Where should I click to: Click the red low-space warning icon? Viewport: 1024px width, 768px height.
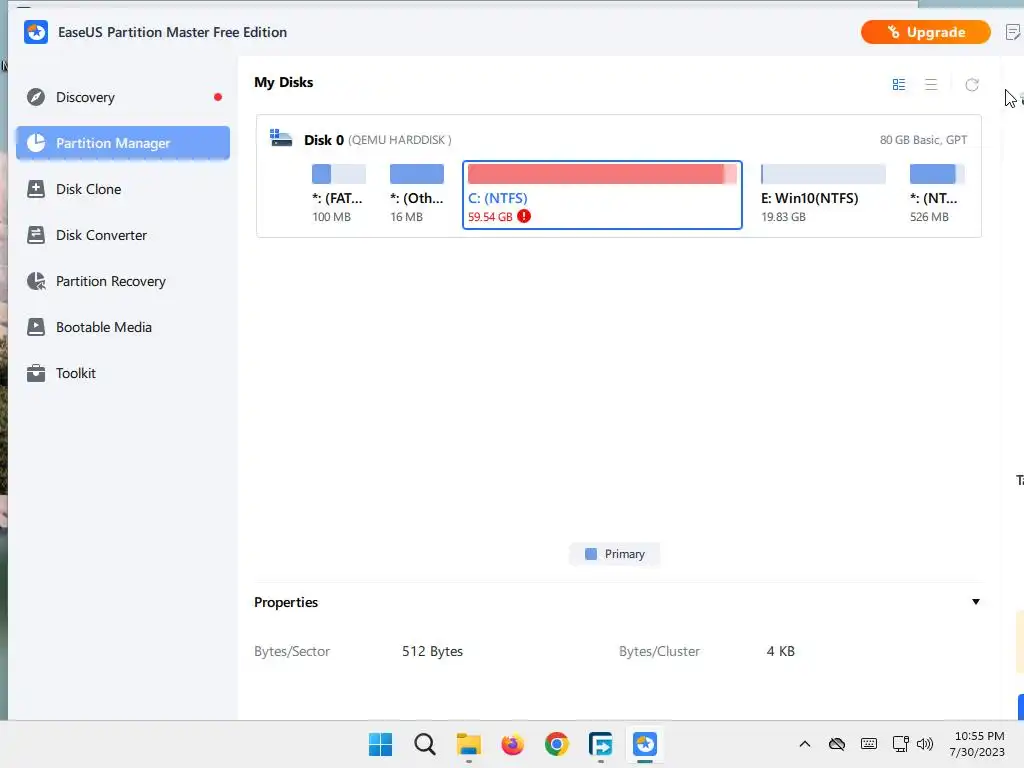pos(524,216)
